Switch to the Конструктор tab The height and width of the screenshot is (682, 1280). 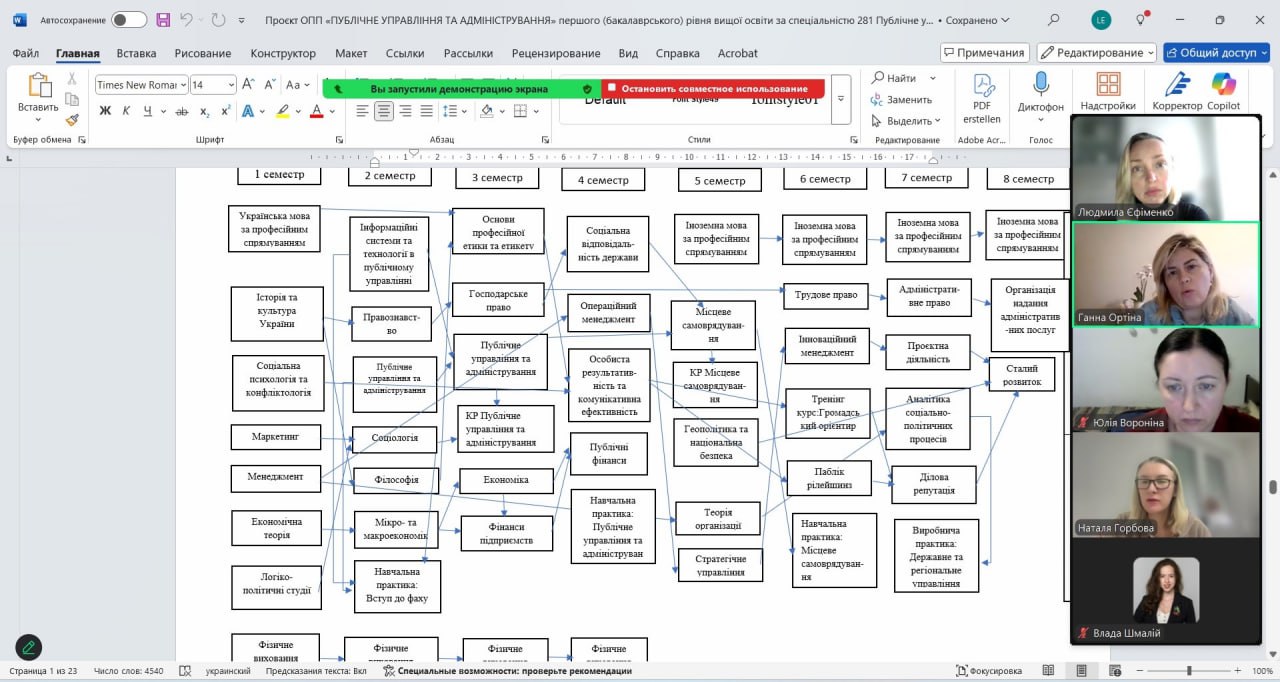(283, 53)
